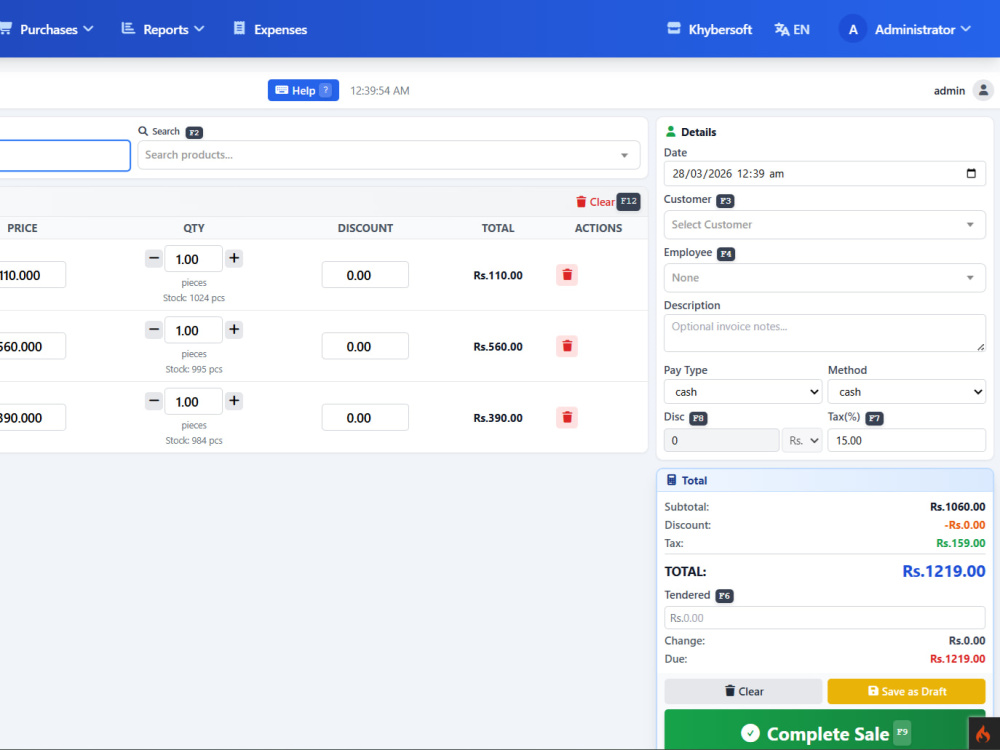Open the payment Method dropdown

tap(906, 392)
